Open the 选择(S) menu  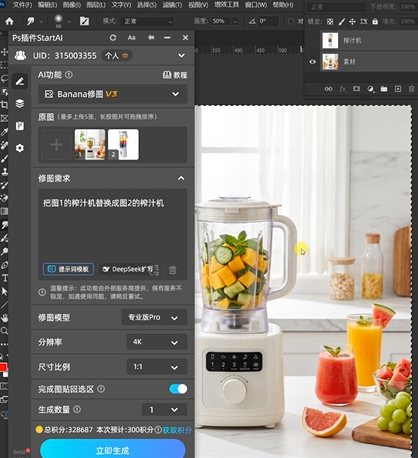coord(147,5)
